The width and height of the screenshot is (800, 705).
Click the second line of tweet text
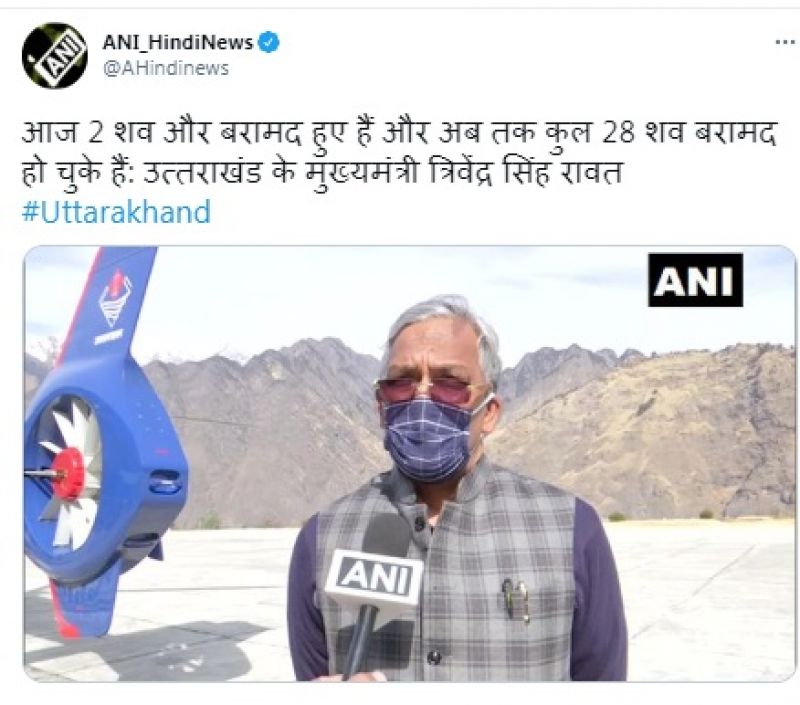322,172
